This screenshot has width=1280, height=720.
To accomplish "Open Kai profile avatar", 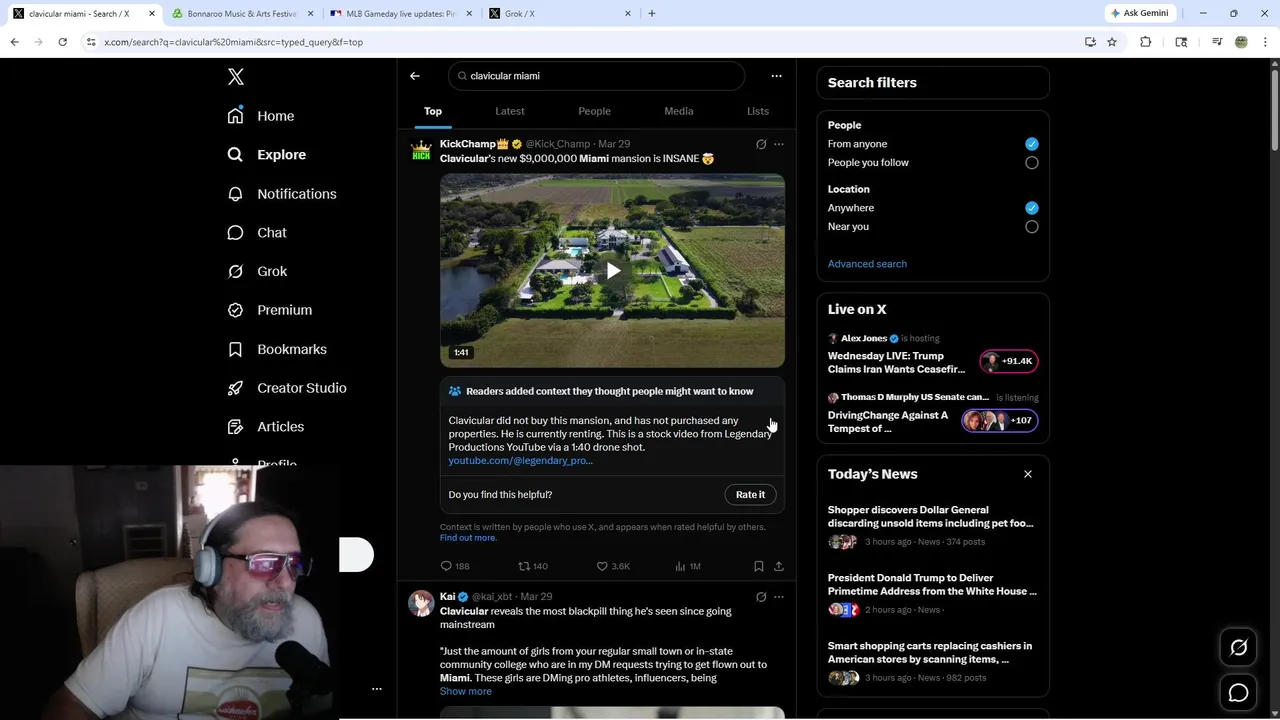I will [421, 603].
